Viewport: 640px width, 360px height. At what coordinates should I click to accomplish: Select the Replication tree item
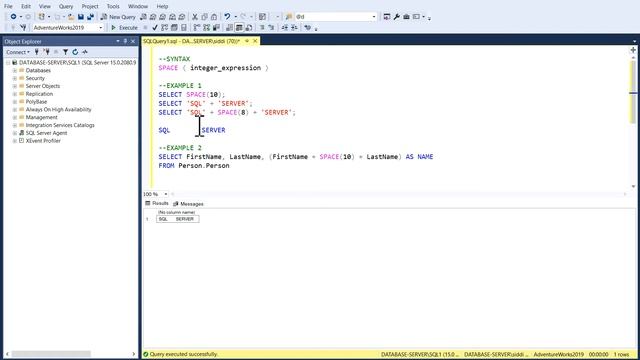click(39, 94)
